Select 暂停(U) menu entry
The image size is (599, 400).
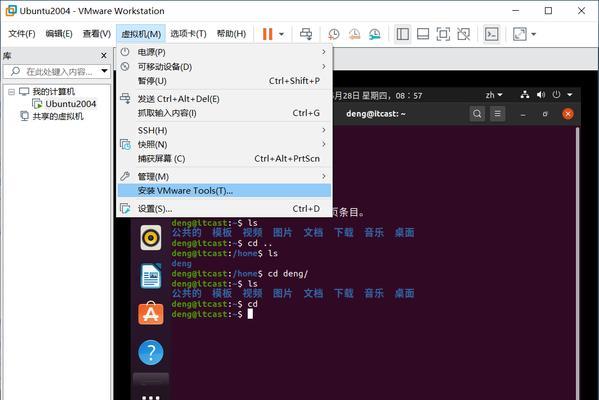[x=224, y=81]
